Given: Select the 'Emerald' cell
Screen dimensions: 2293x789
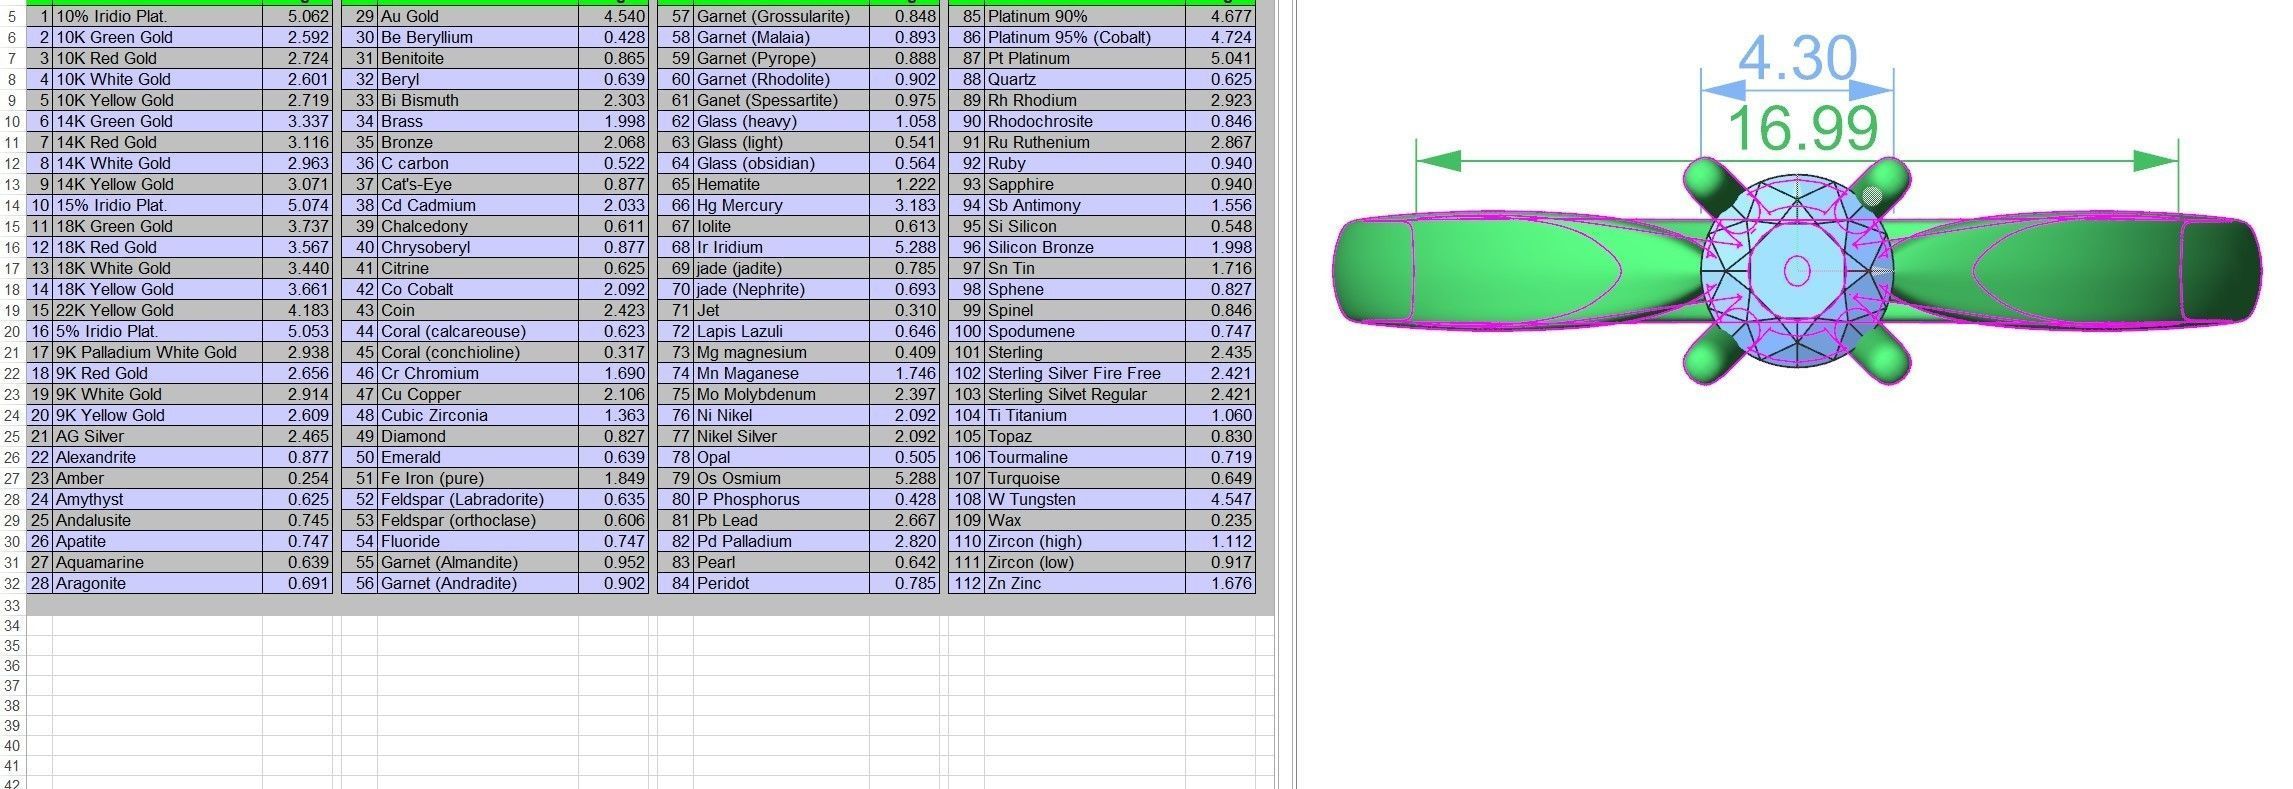Looking at the screenshot, I should [478, 457].
